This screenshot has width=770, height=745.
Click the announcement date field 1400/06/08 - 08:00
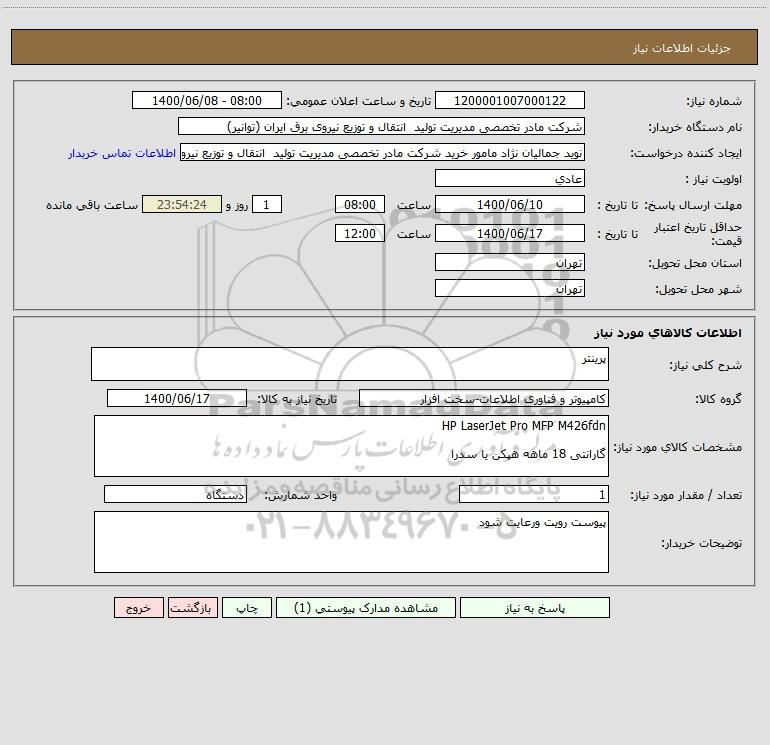click(207, 101)
